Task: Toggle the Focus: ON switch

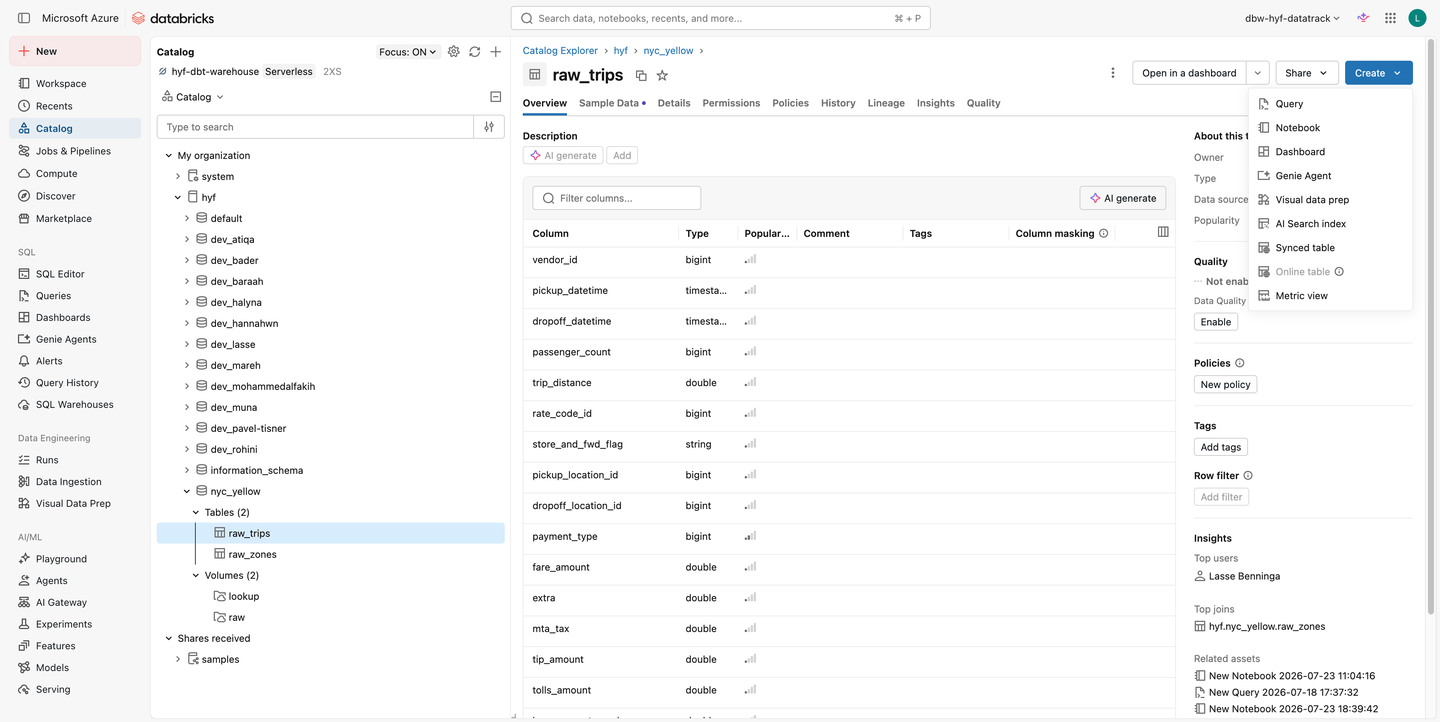Action: tap(408, 52)
